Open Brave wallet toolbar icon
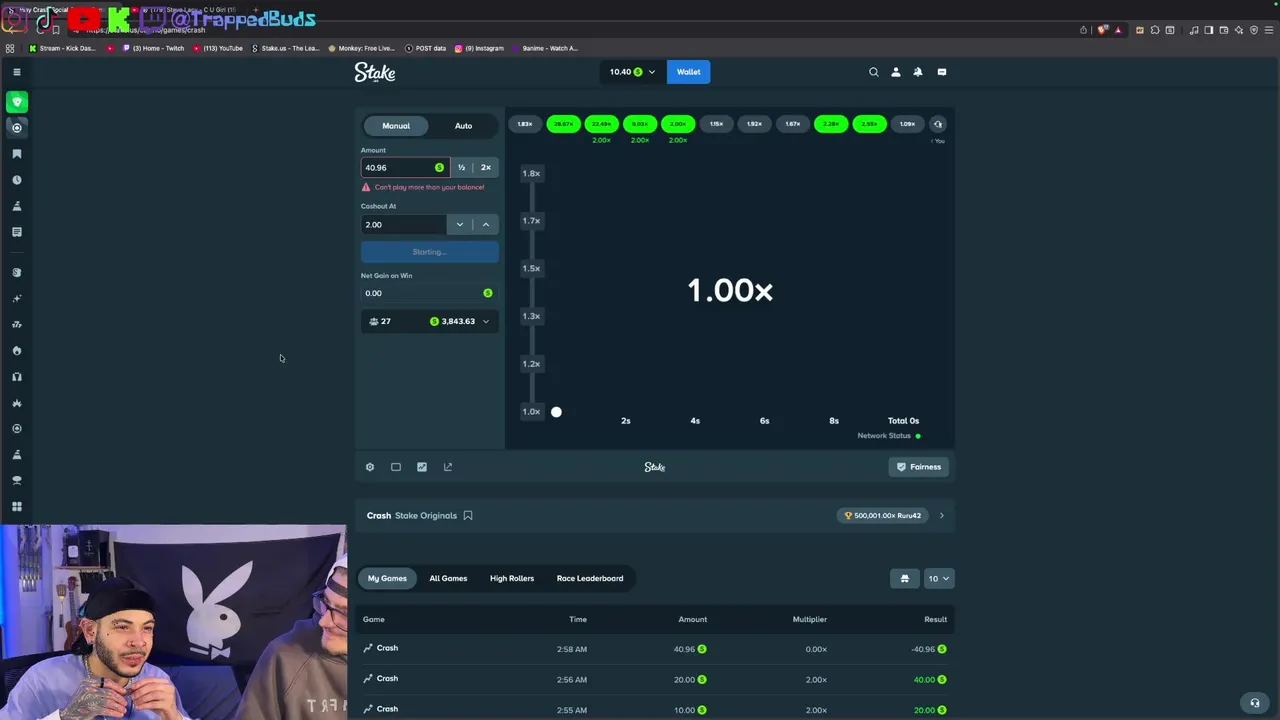The image size is (1280, 720). tap(1224, 30)
